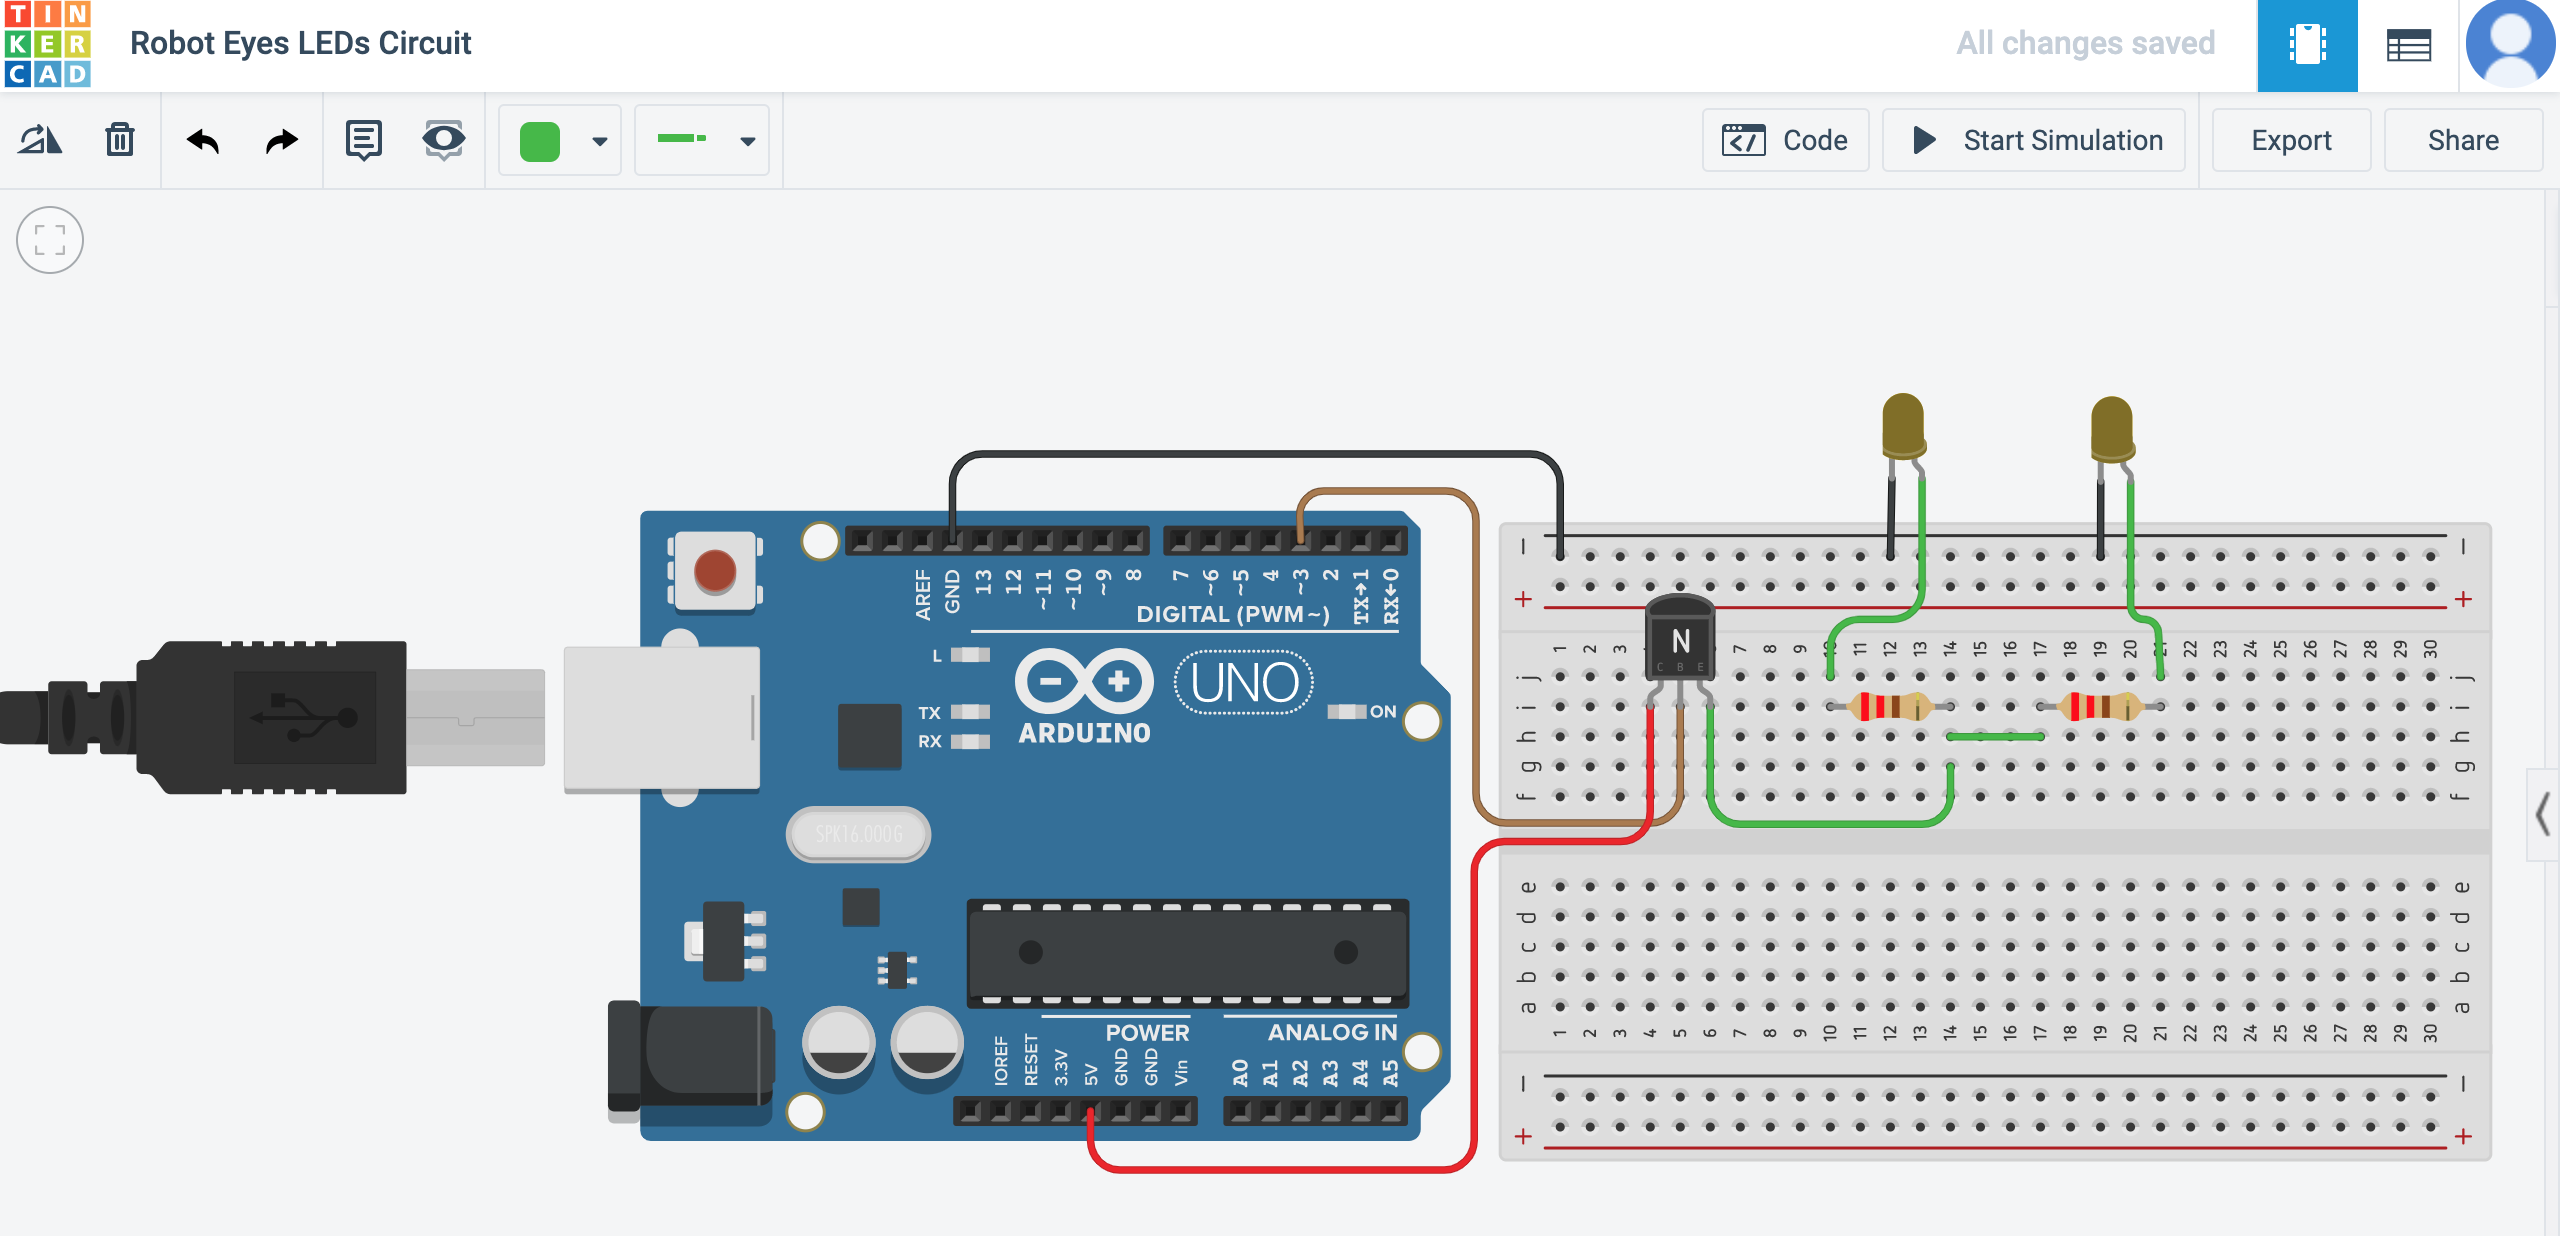
Task: Open the wire color dropdown
Action: pos(598,142)
